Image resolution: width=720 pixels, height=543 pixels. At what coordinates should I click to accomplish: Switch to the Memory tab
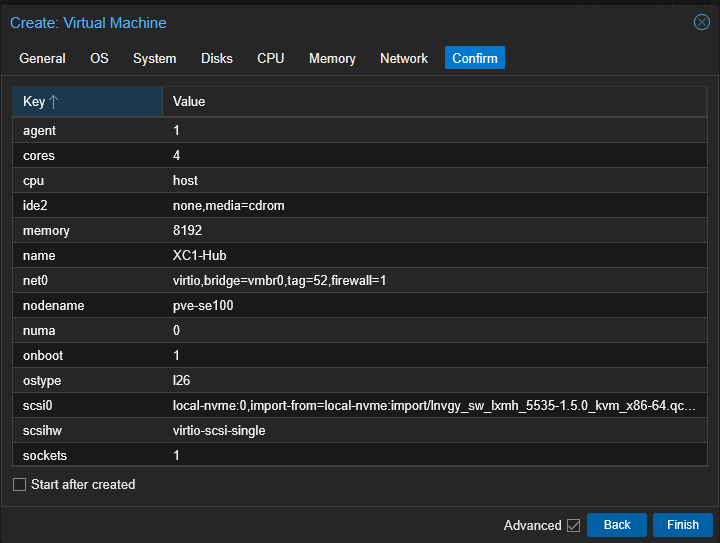pos(332,59)
